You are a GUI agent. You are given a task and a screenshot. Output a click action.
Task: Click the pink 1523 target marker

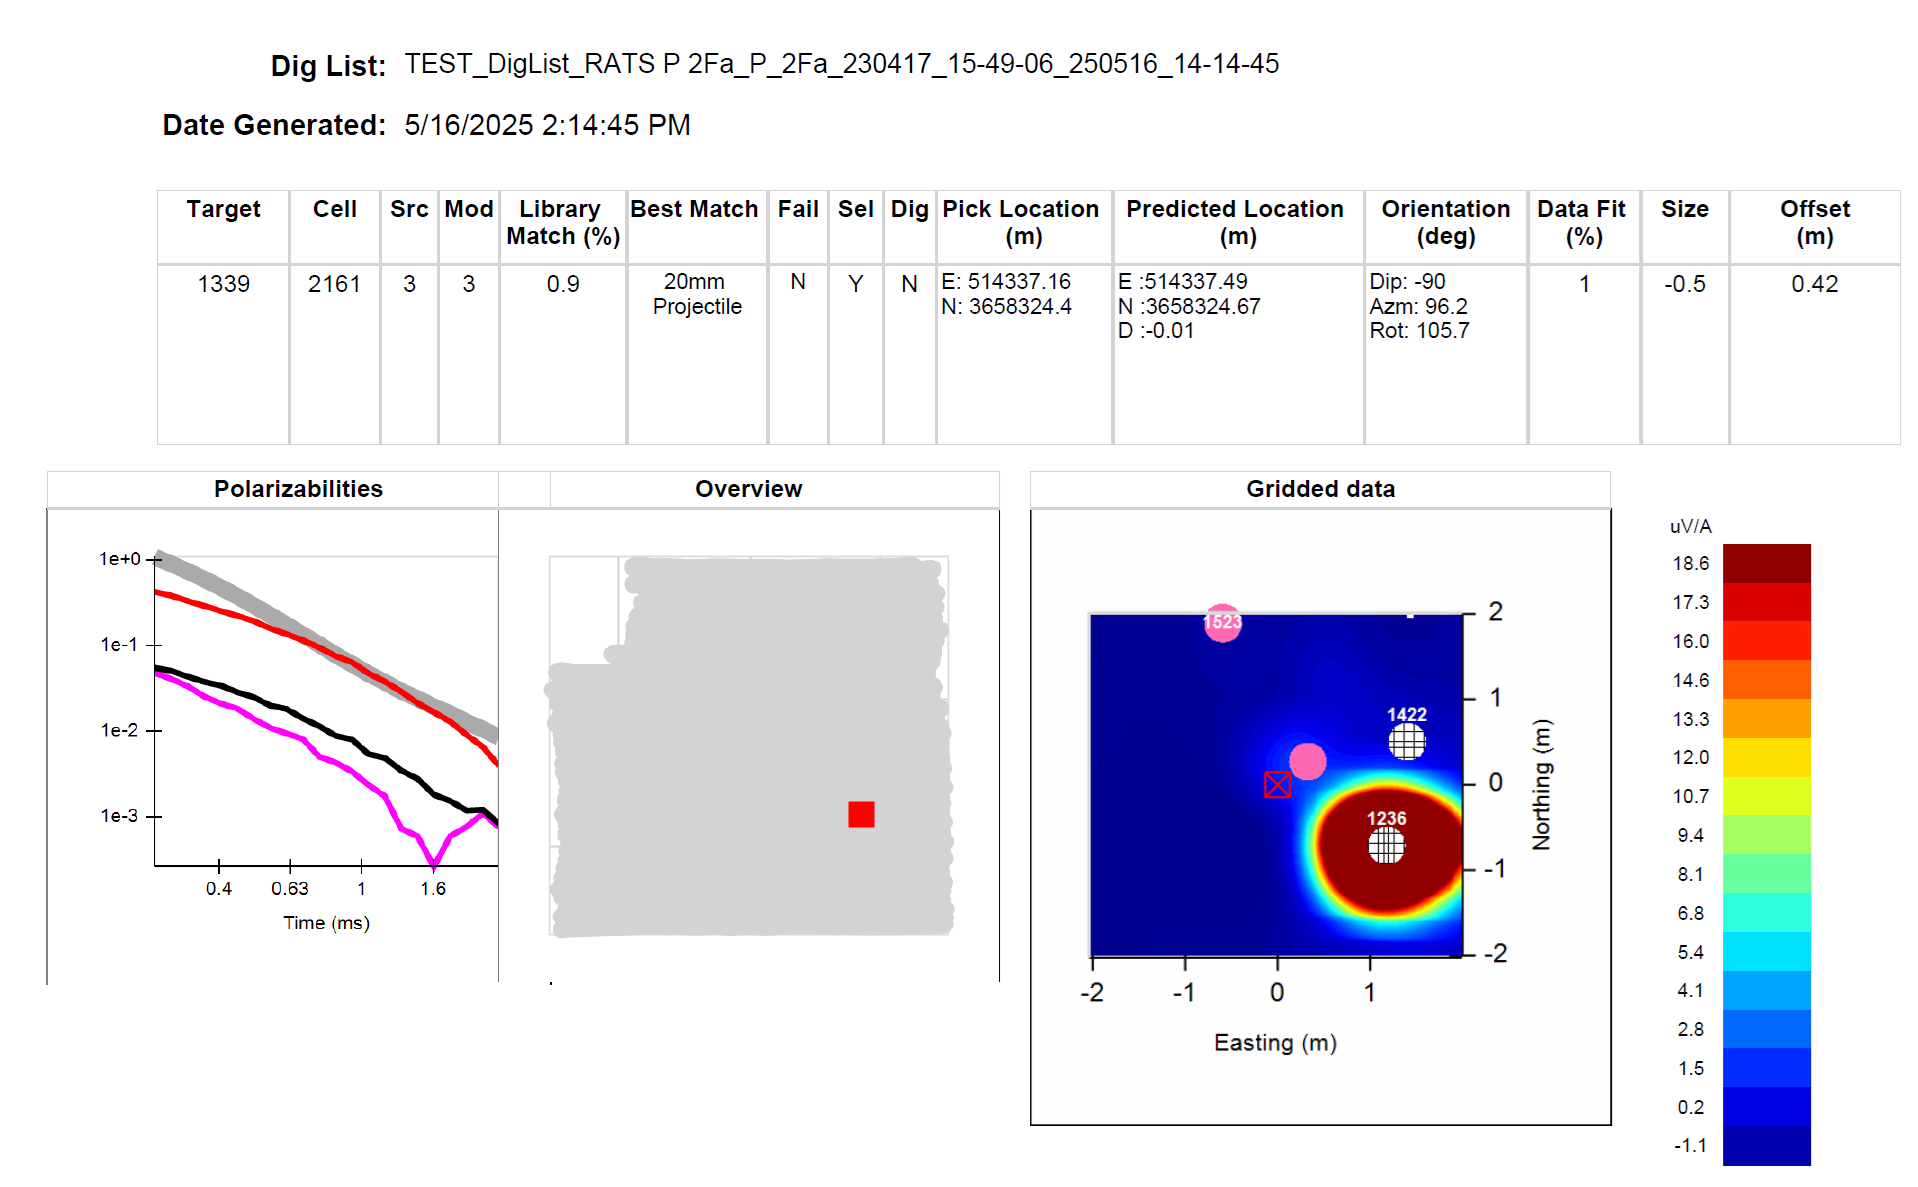pyautogui.click(x=1222, y=623)
